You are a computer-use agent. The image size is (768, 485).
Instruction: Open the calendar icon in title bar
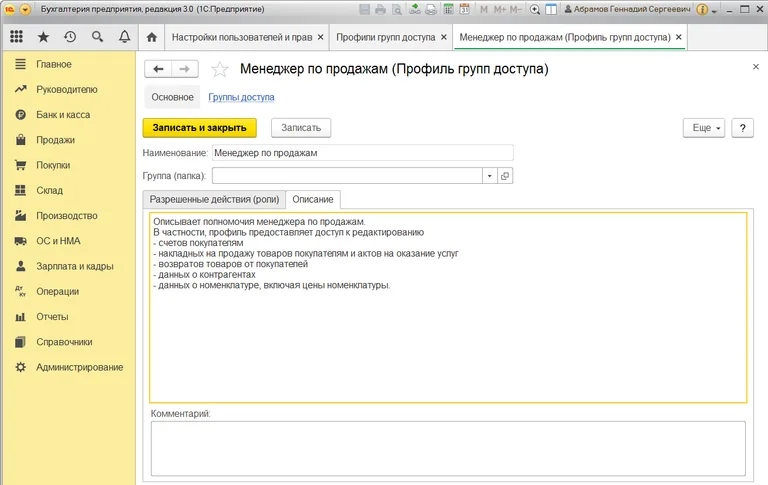[x=465, y=9]
